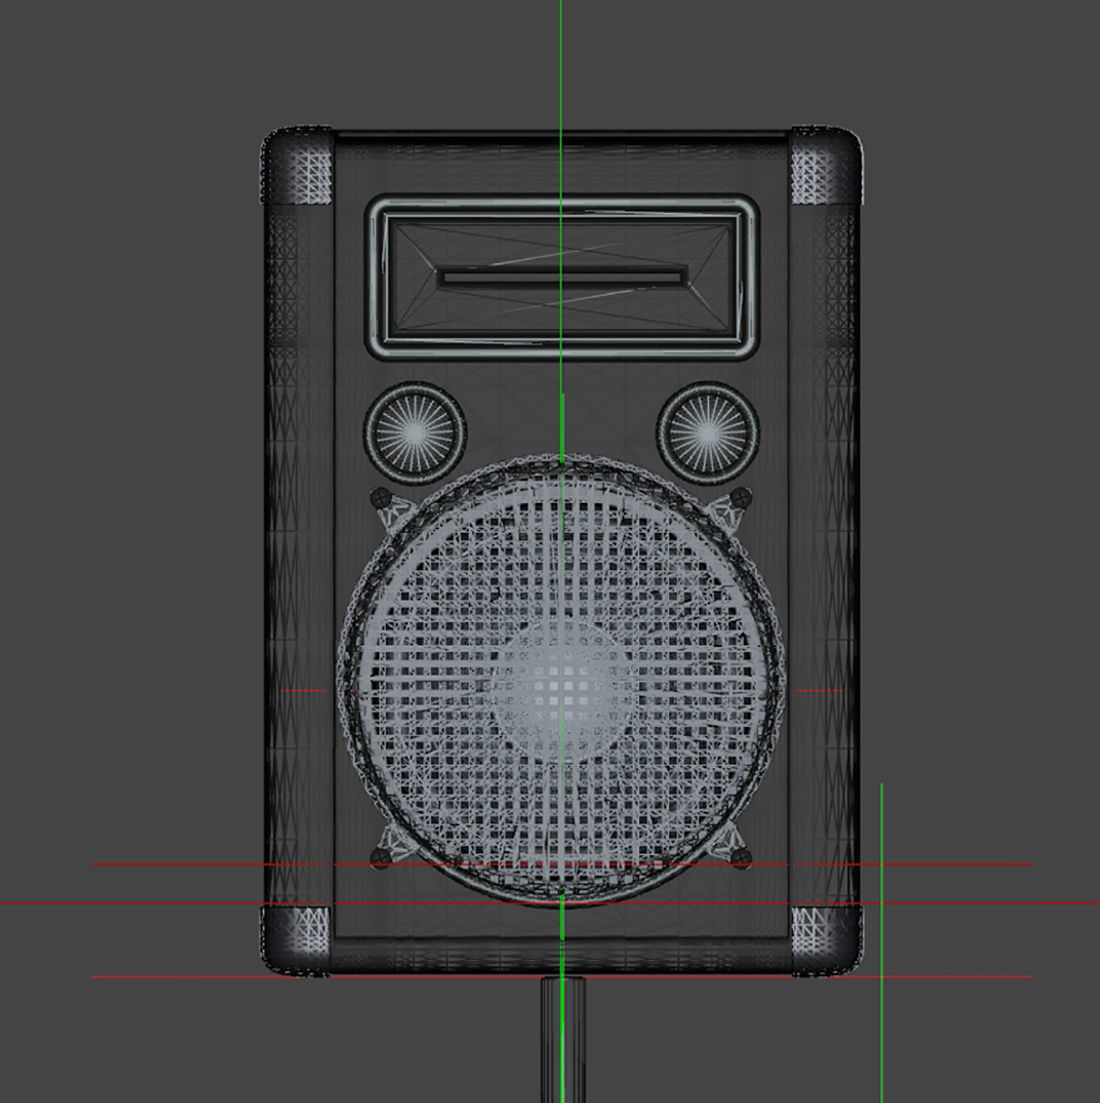1100x1103 pixels.
Task: Select the narrow horn slot in center
Action: click(x=562, y=277)
